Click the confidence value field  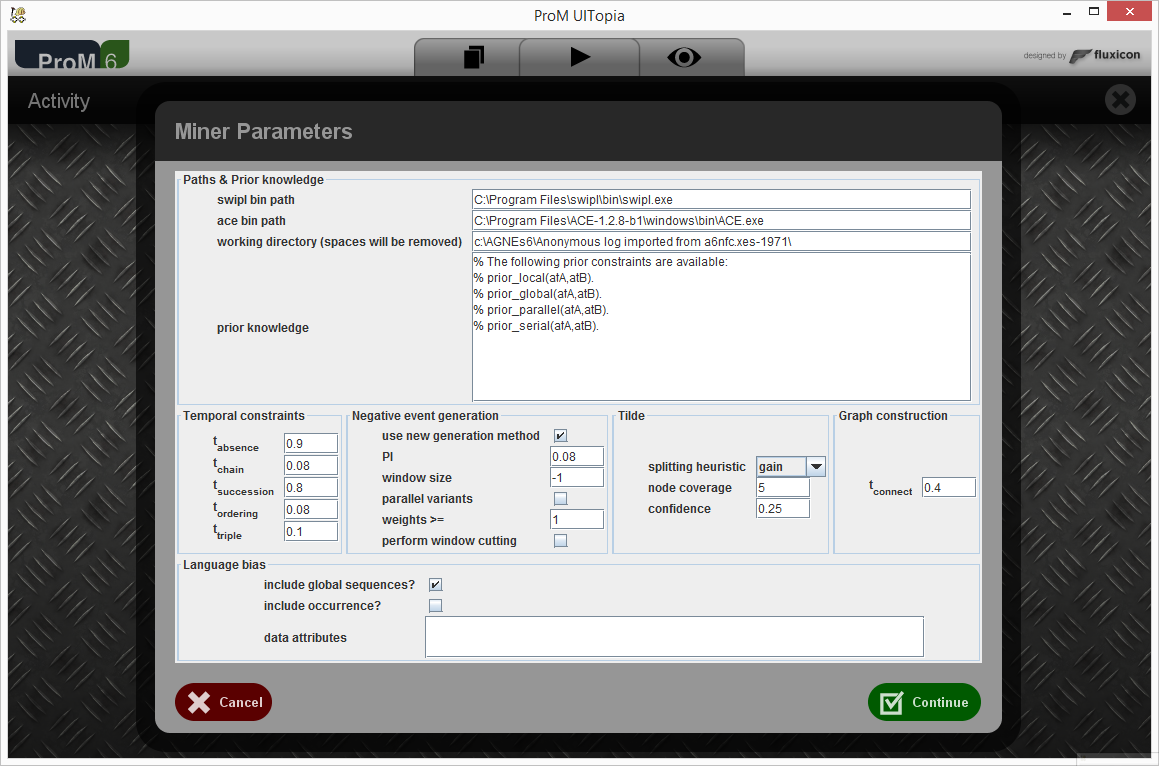click(783, 509)
